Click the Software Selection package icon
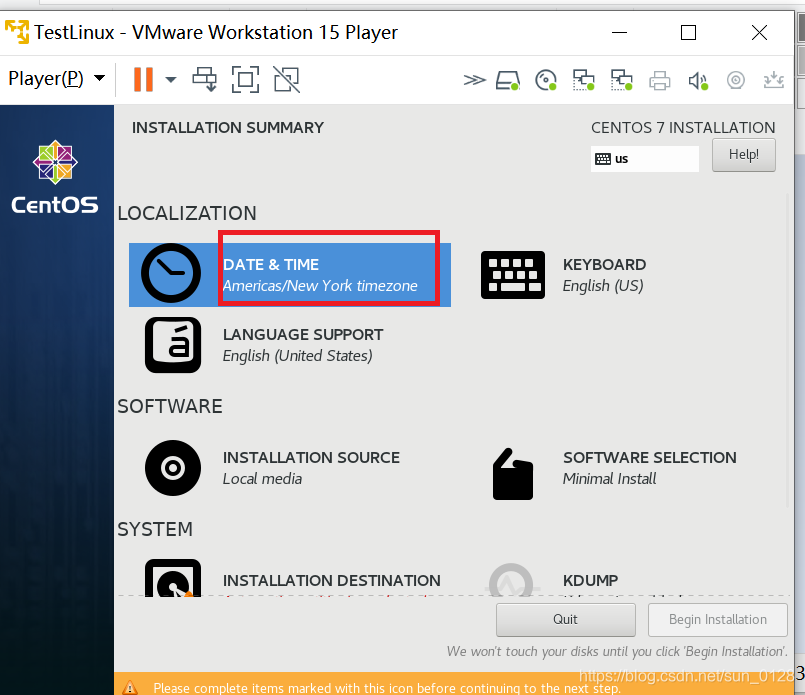805x695 pixels. 512,473
